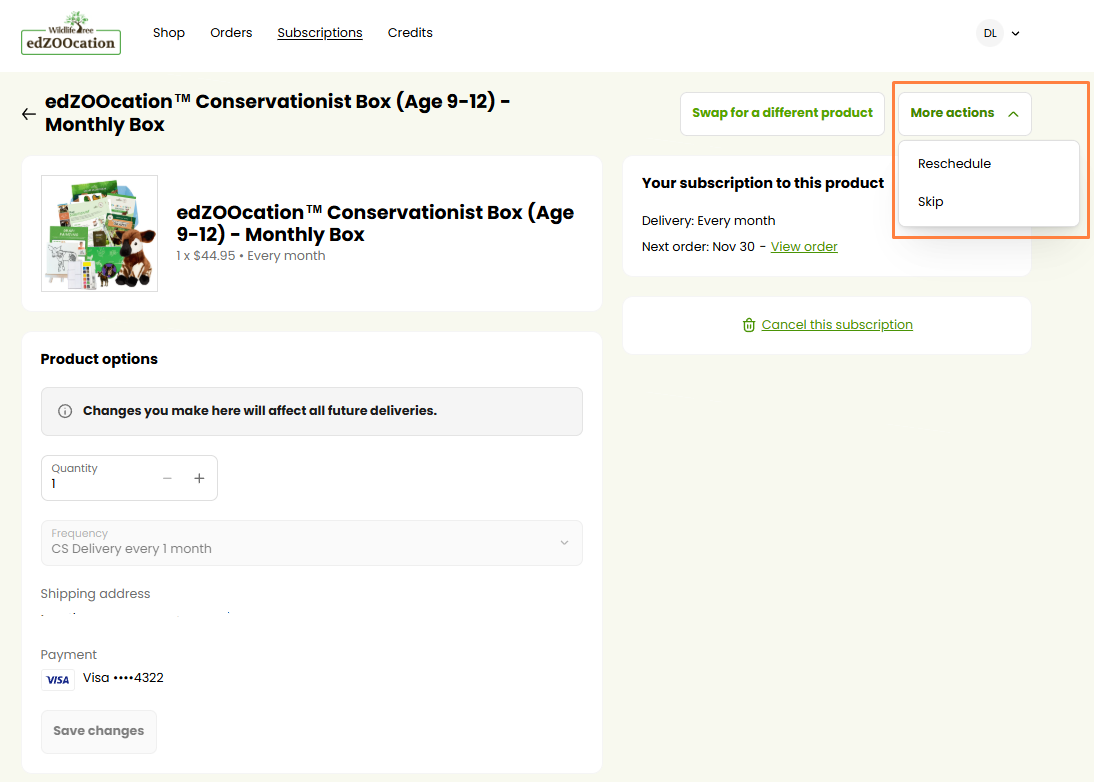Click the edZOOcation logo
The image size is (1094, 782).
(x=70, y=33)
